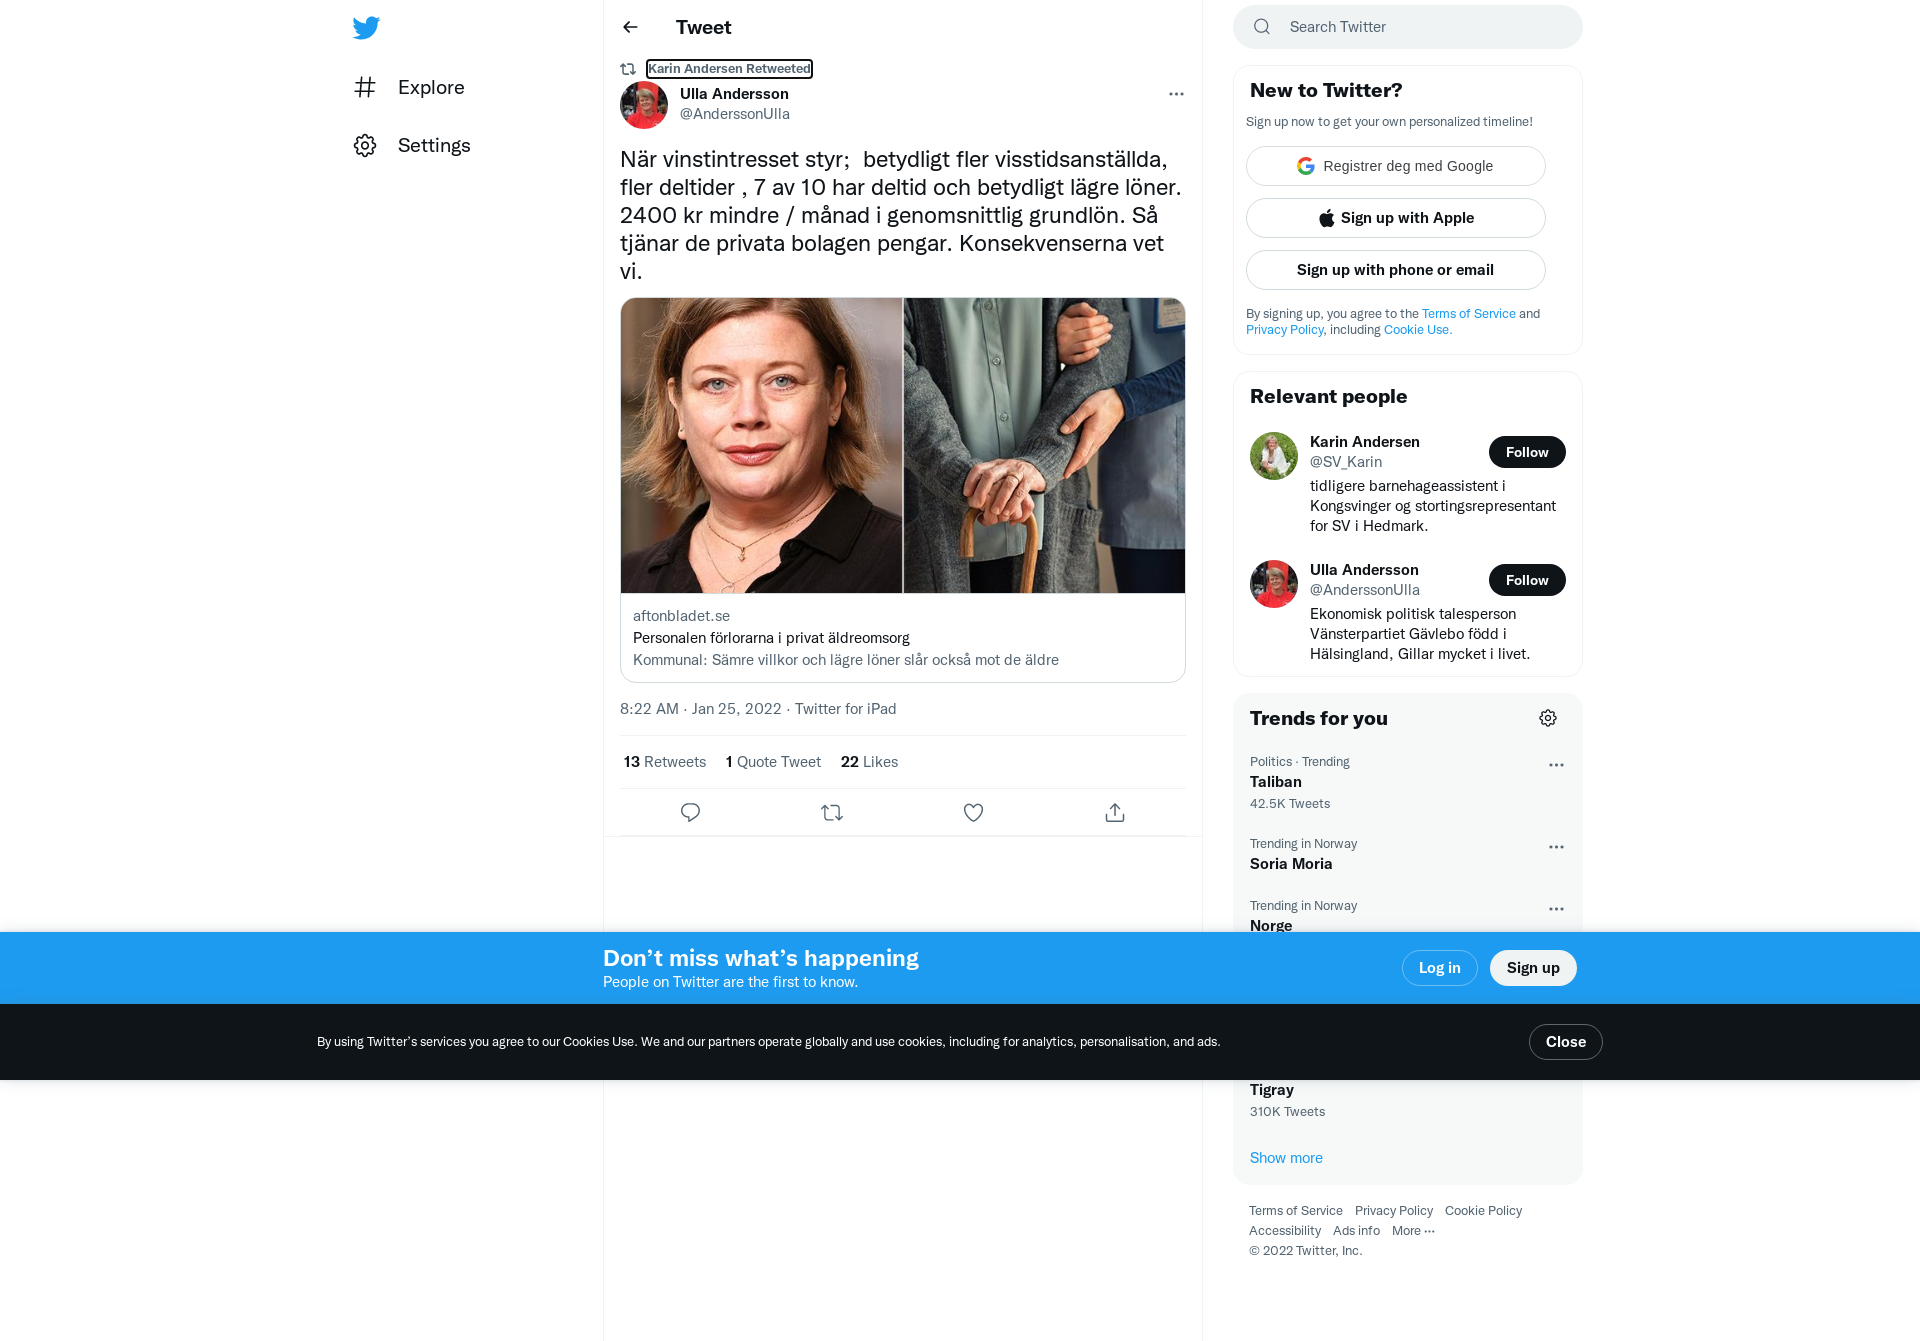Click Show more trends link
Screen dimensions: 1920x1341
[x=1286, y=1158]
